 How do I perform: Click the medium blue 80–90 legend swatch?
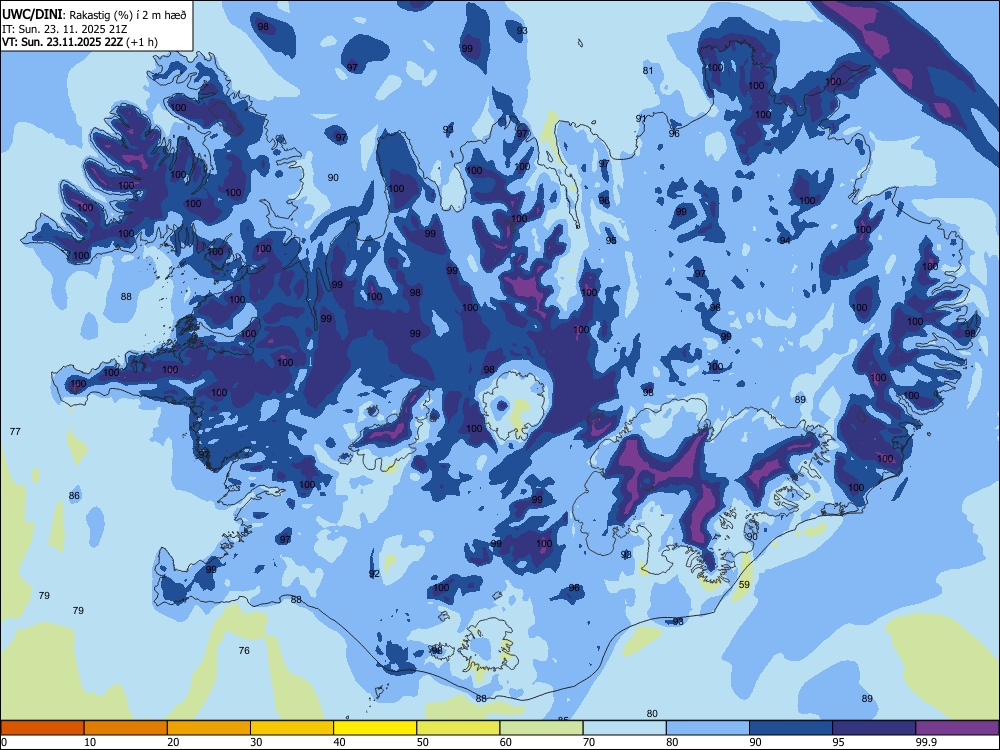point(708,728)
